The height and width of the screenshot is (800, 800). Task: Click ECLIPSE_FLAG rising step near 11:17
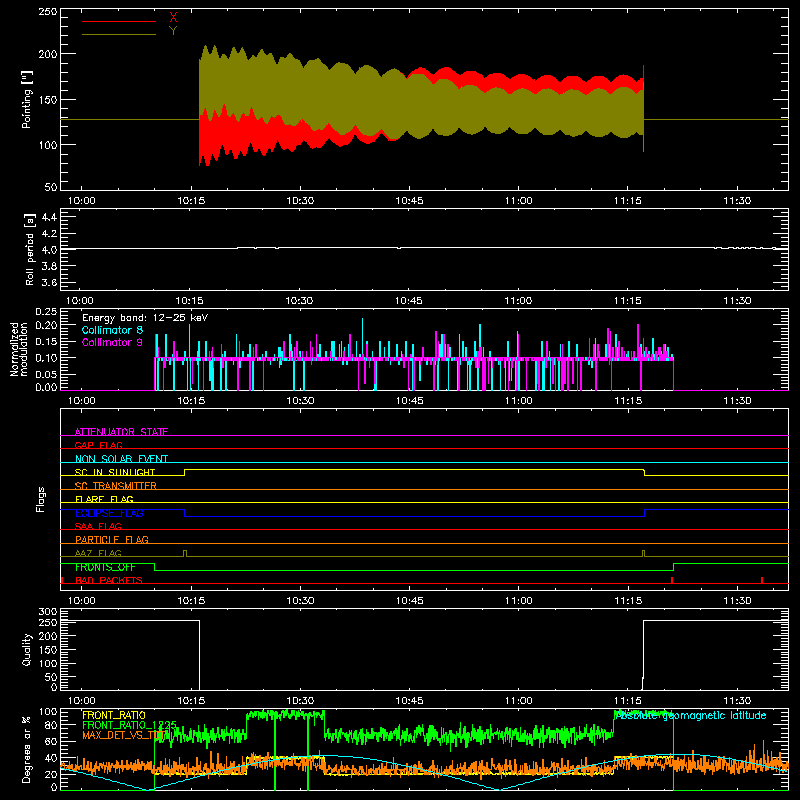pos(645,513)
